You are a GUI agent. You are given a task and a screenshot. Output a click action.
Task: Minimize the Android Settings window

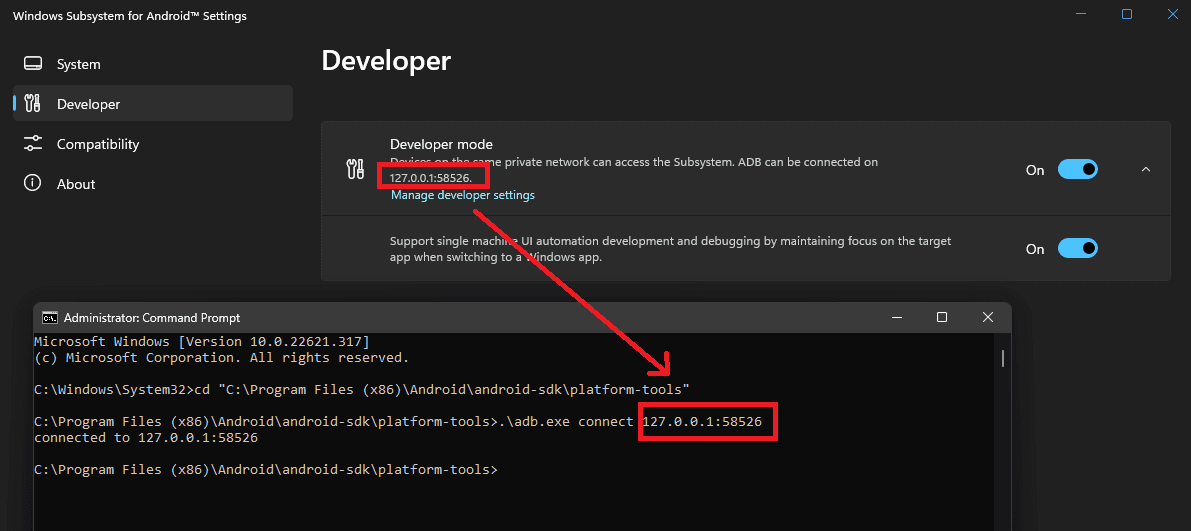1082,14
